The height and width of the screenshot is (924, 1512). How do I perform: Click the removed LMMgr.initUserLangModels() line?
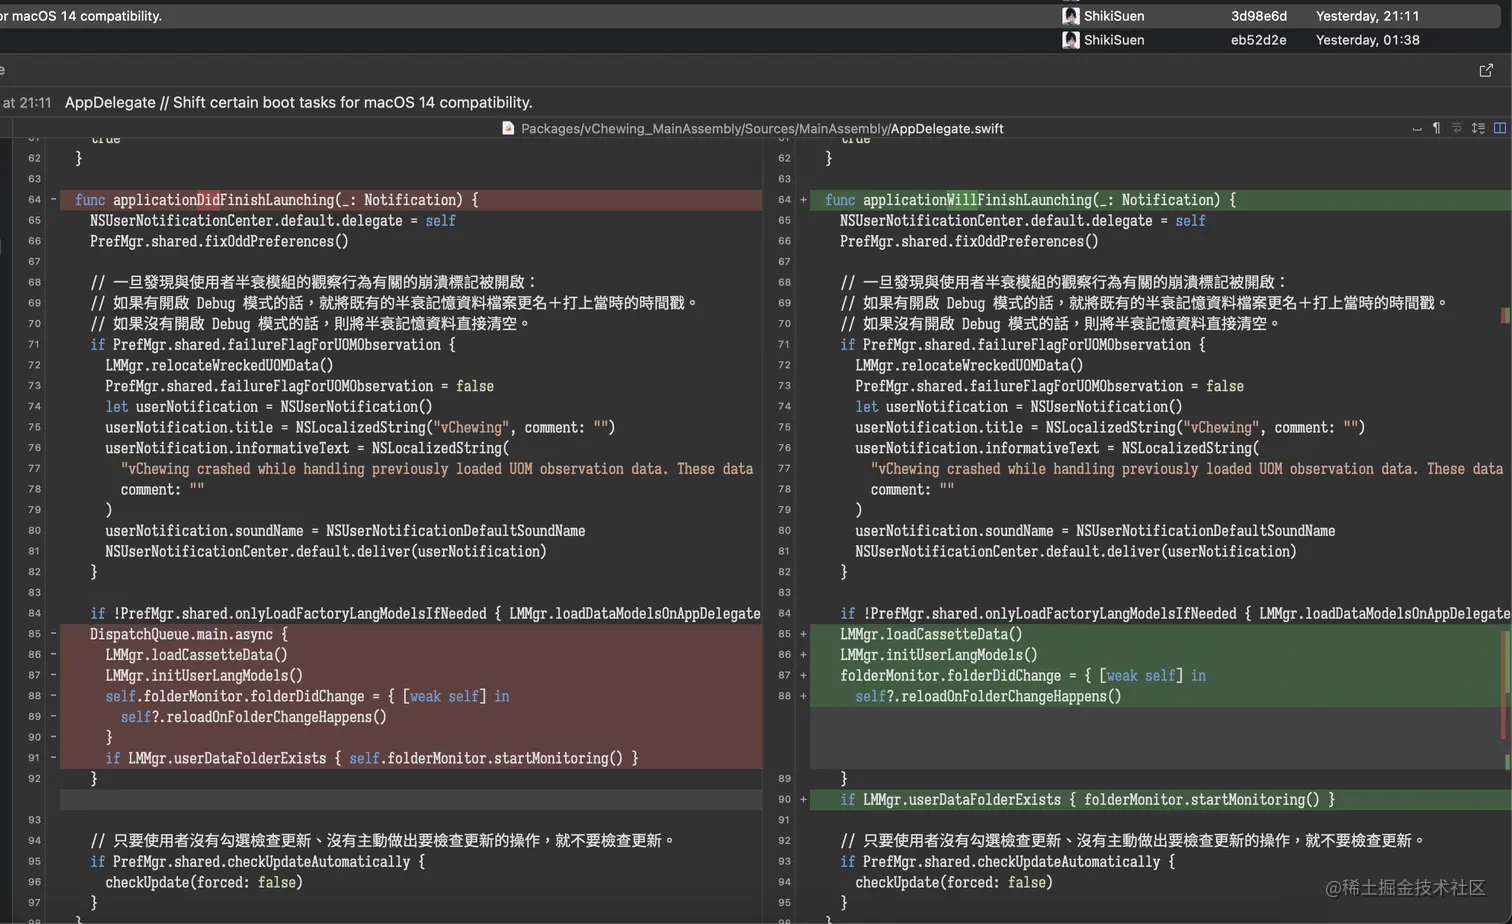411,676
